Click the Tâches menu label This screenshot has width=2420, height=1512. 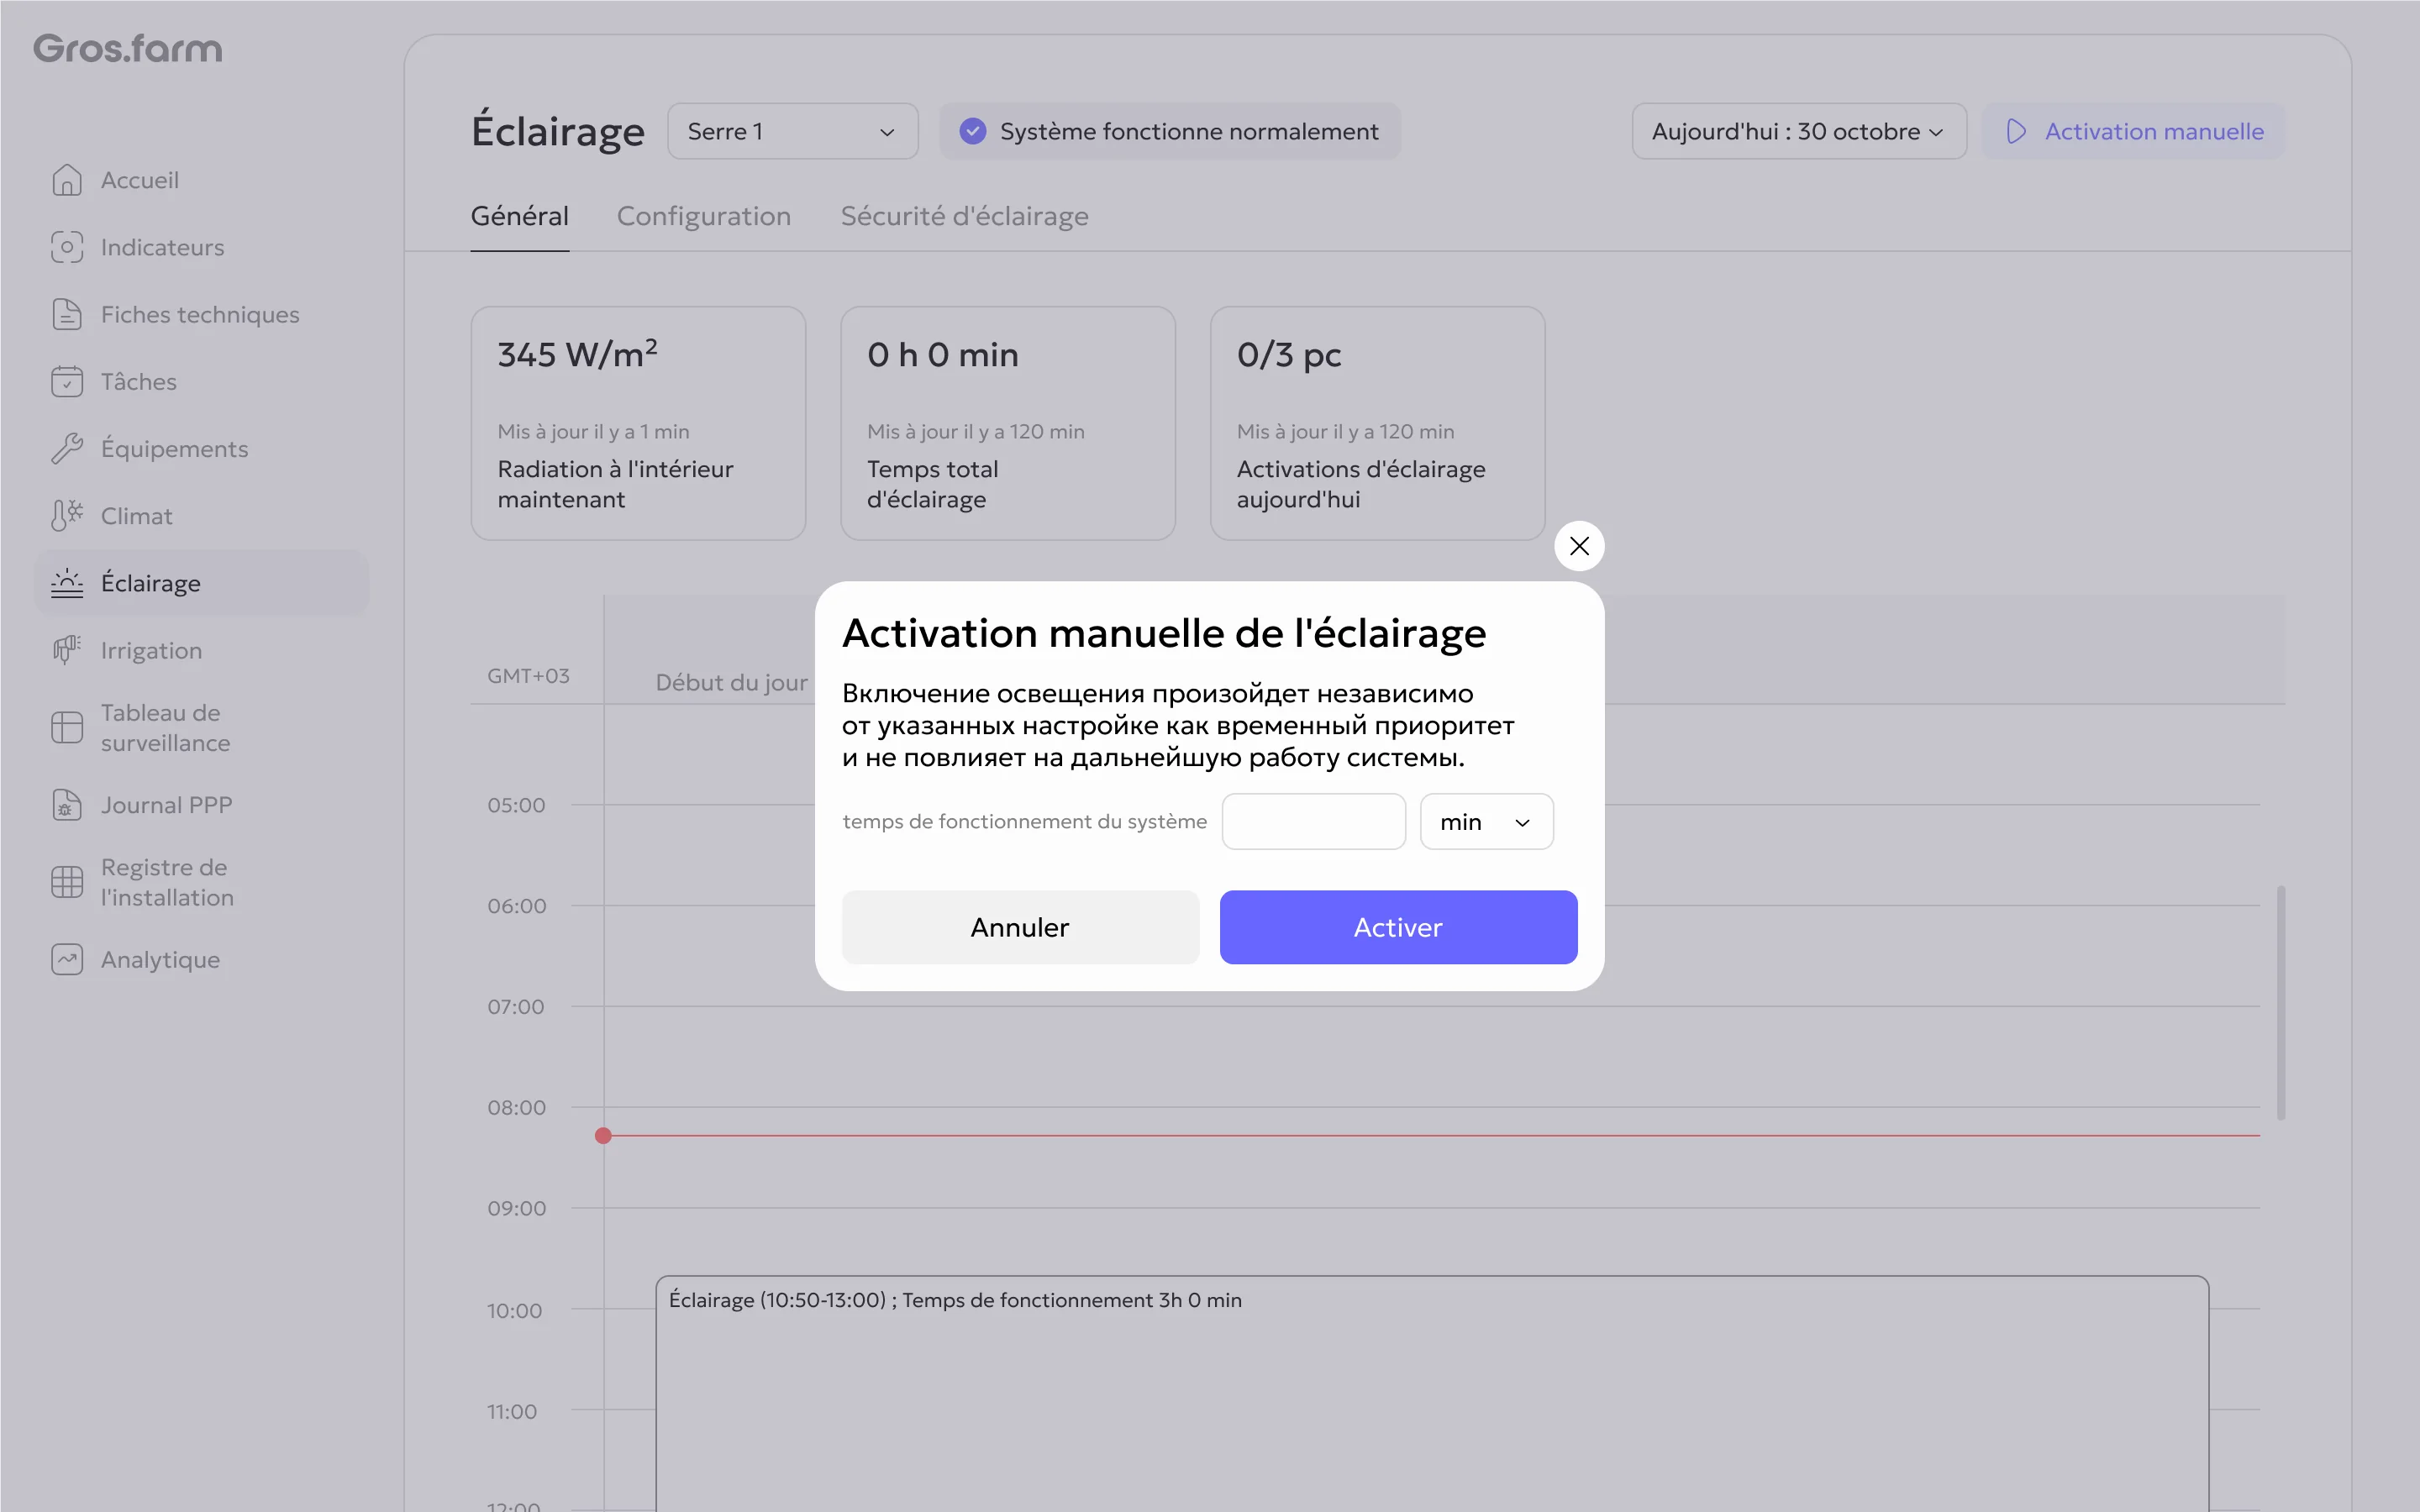pos(139,381)
